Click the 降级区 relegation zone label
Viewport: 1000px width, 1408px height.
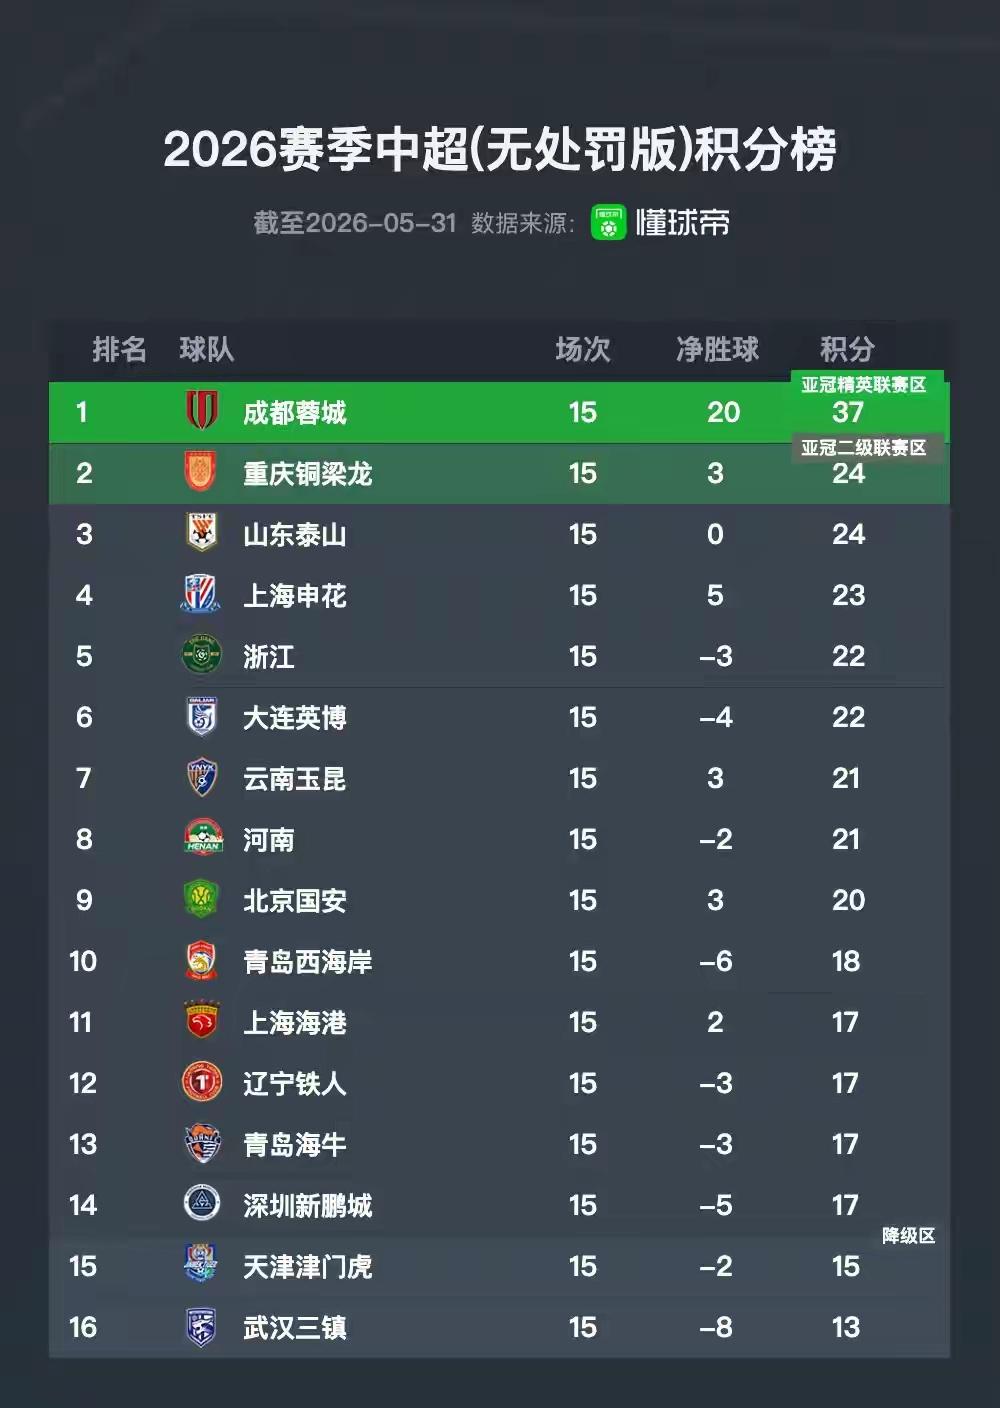tap(909, 1236)
